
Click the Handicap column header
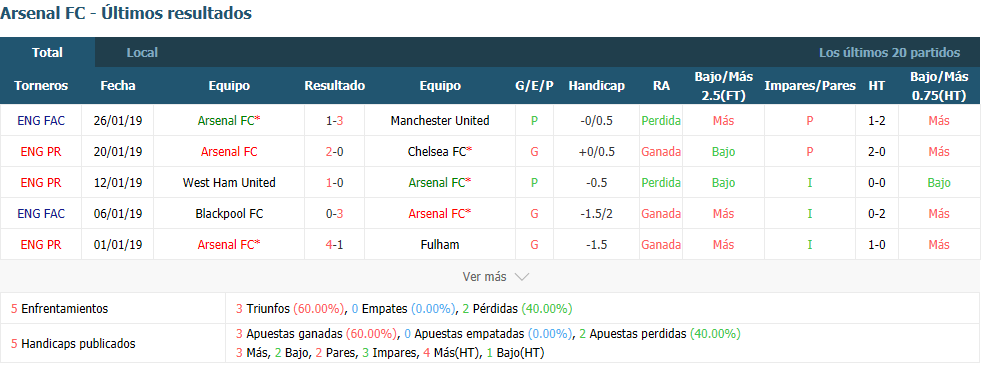596,86
